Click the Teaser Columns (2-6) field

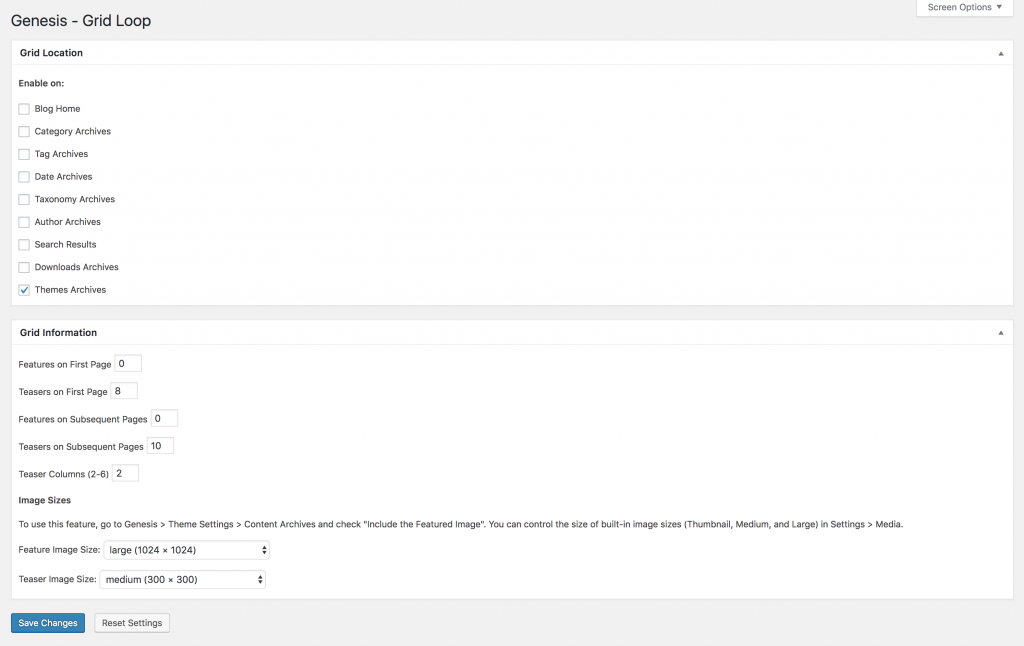[125, 474]
